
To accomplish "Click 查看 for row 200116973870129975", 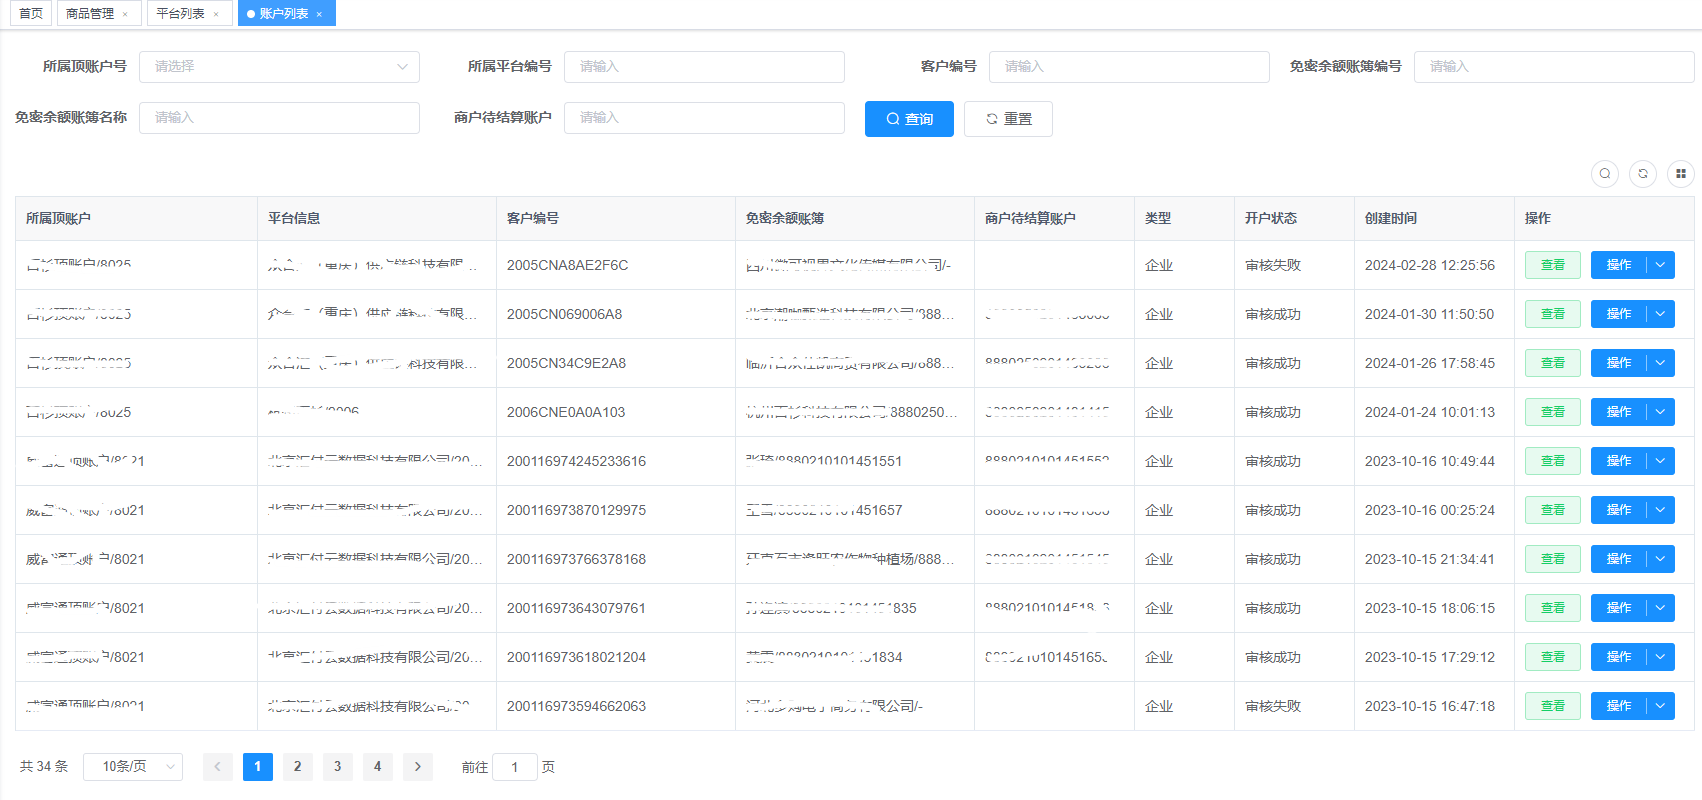I will click(x=1553, y=510).
